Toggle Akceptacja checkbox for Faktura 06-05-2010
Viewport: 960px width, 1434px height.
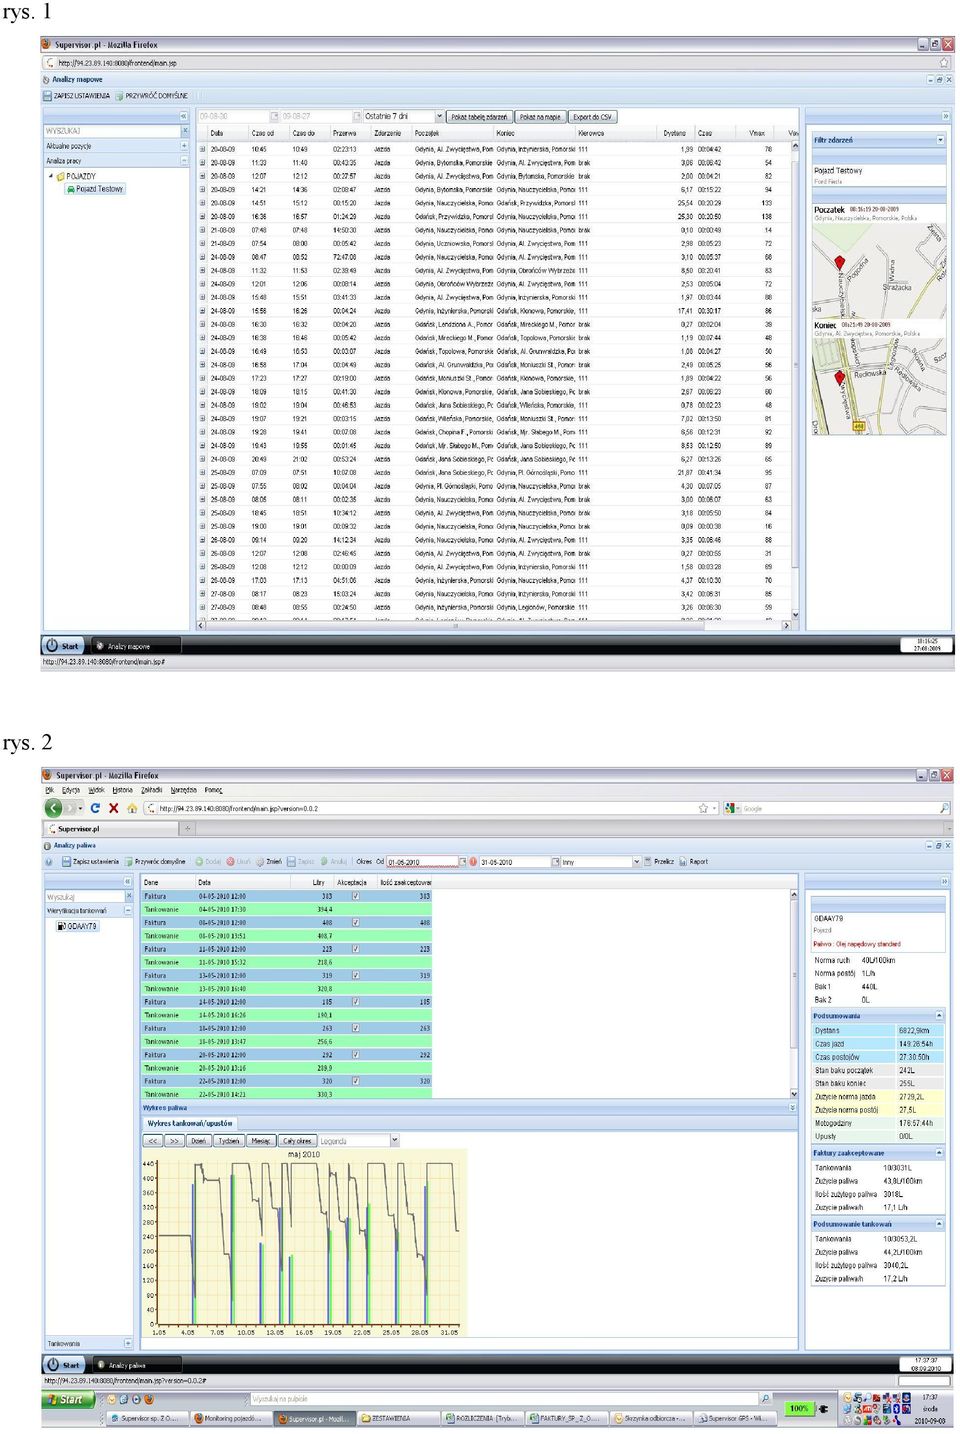356,923
